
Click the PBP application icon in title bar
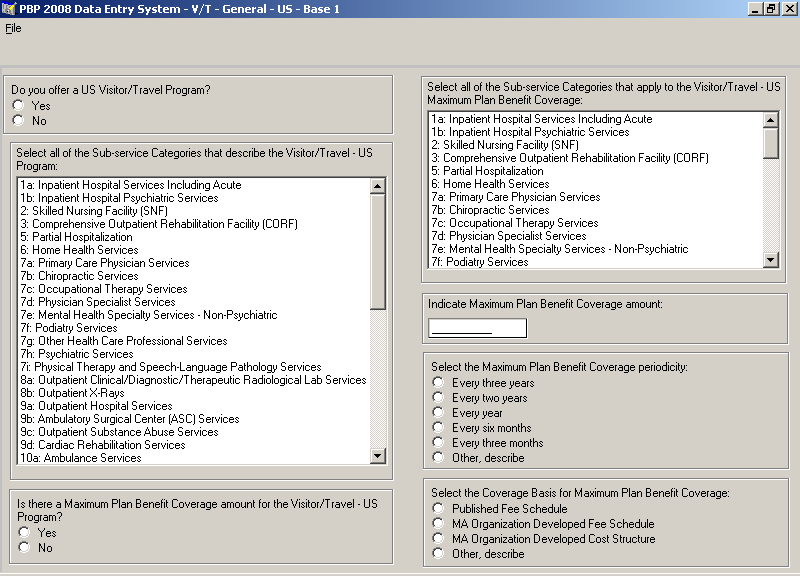coord(9,9)
